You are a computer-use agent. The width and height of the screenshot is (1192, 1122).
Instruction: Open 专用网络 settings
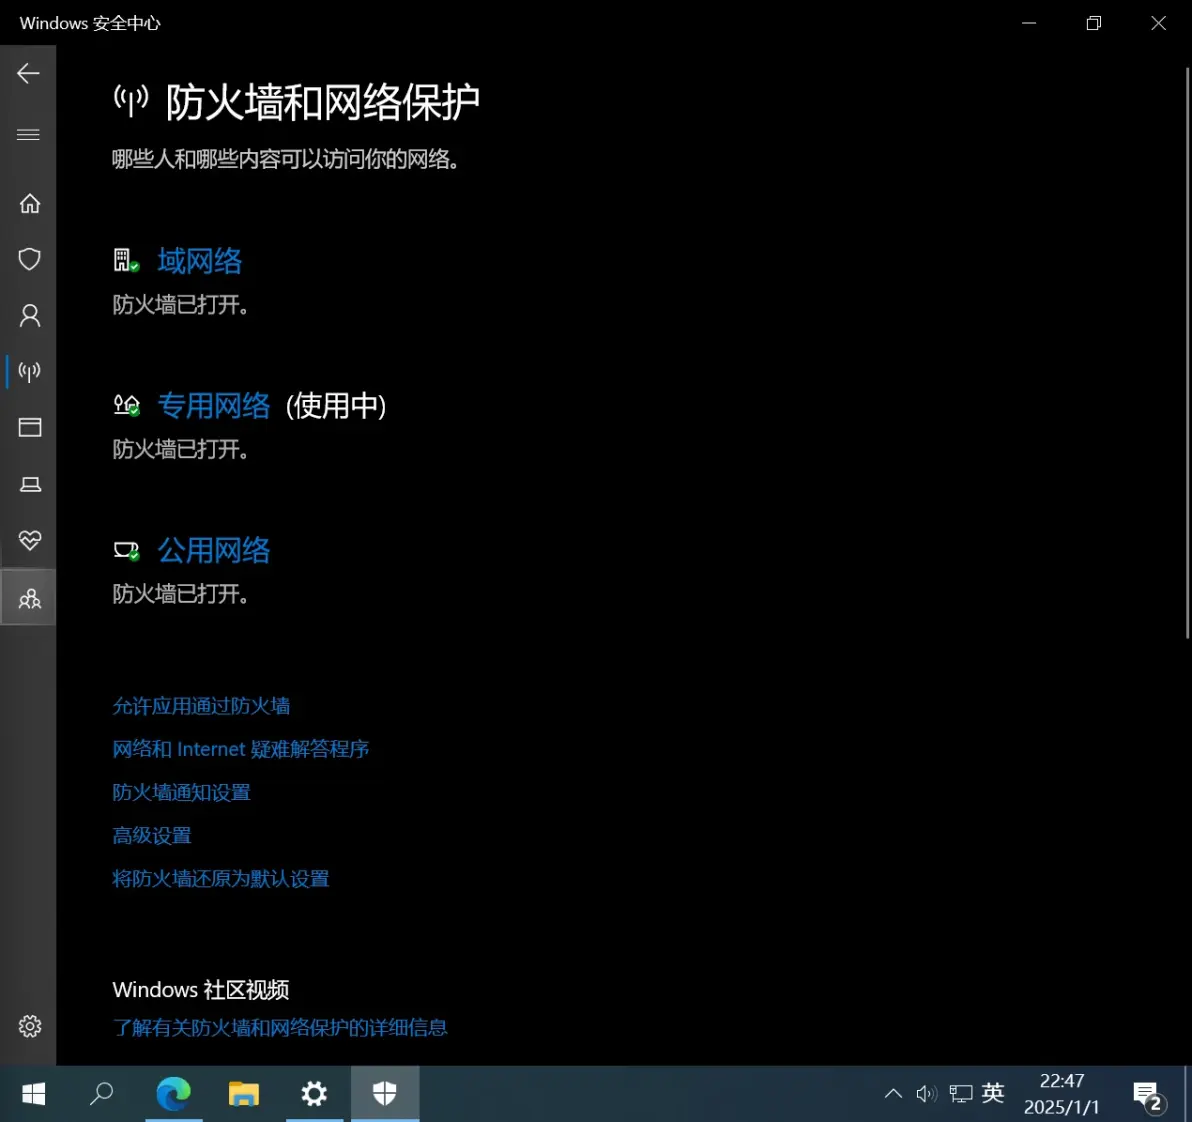coord(214,405)
